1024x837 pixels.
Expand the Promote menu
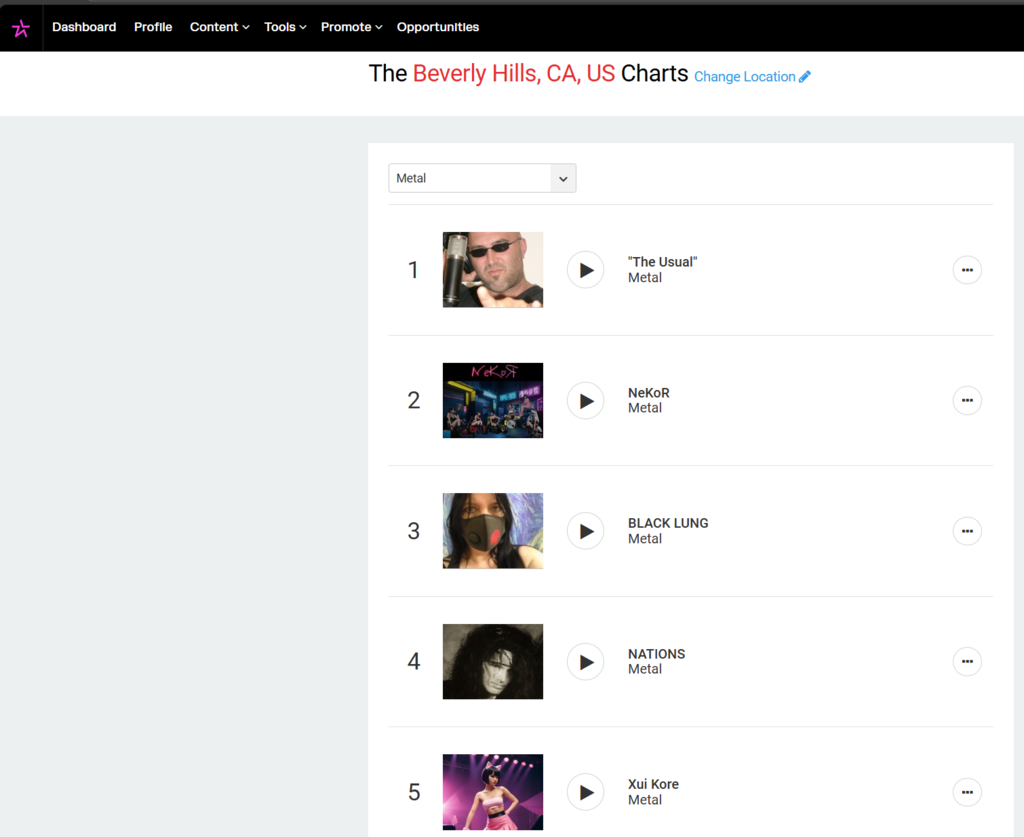(x=351, y=27)
